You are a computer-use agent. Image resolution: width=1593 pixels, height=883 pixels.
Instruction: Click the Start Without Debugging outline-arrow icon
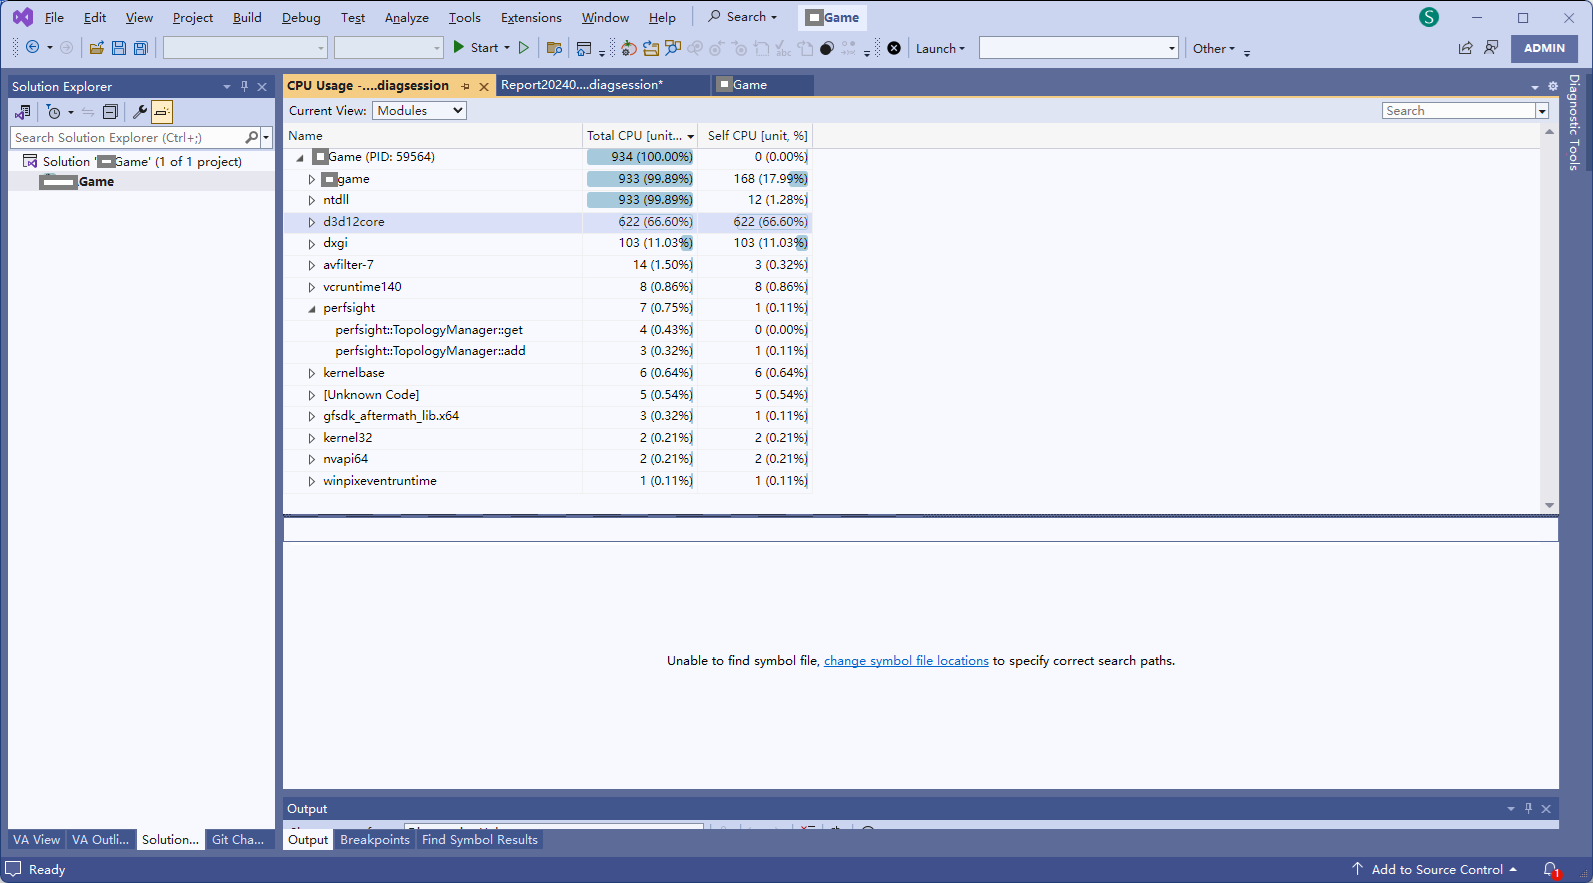[x=523, y=47]
